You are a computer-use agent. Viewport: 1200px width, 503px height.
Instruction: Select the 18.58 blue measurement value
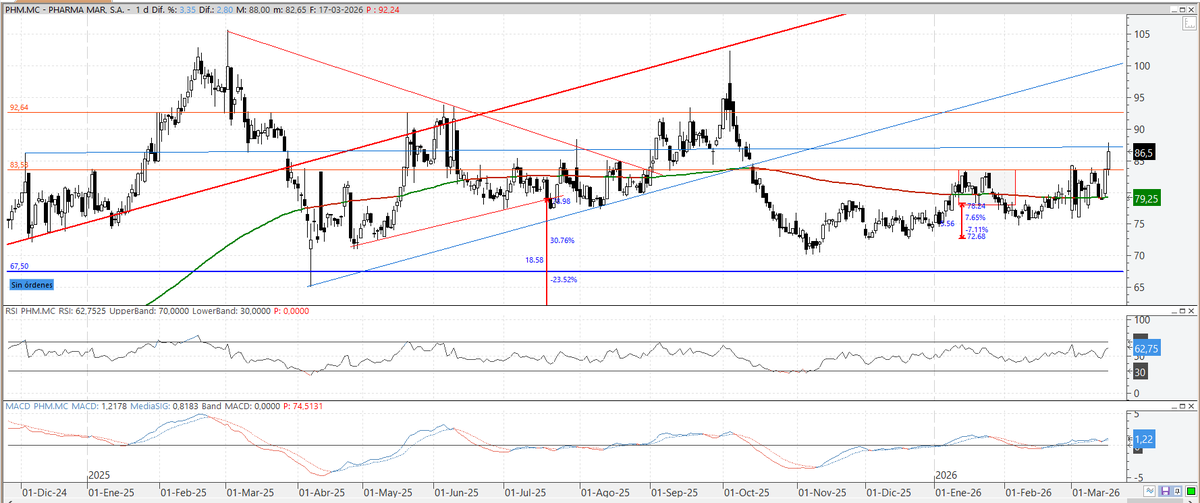[535, 259]
